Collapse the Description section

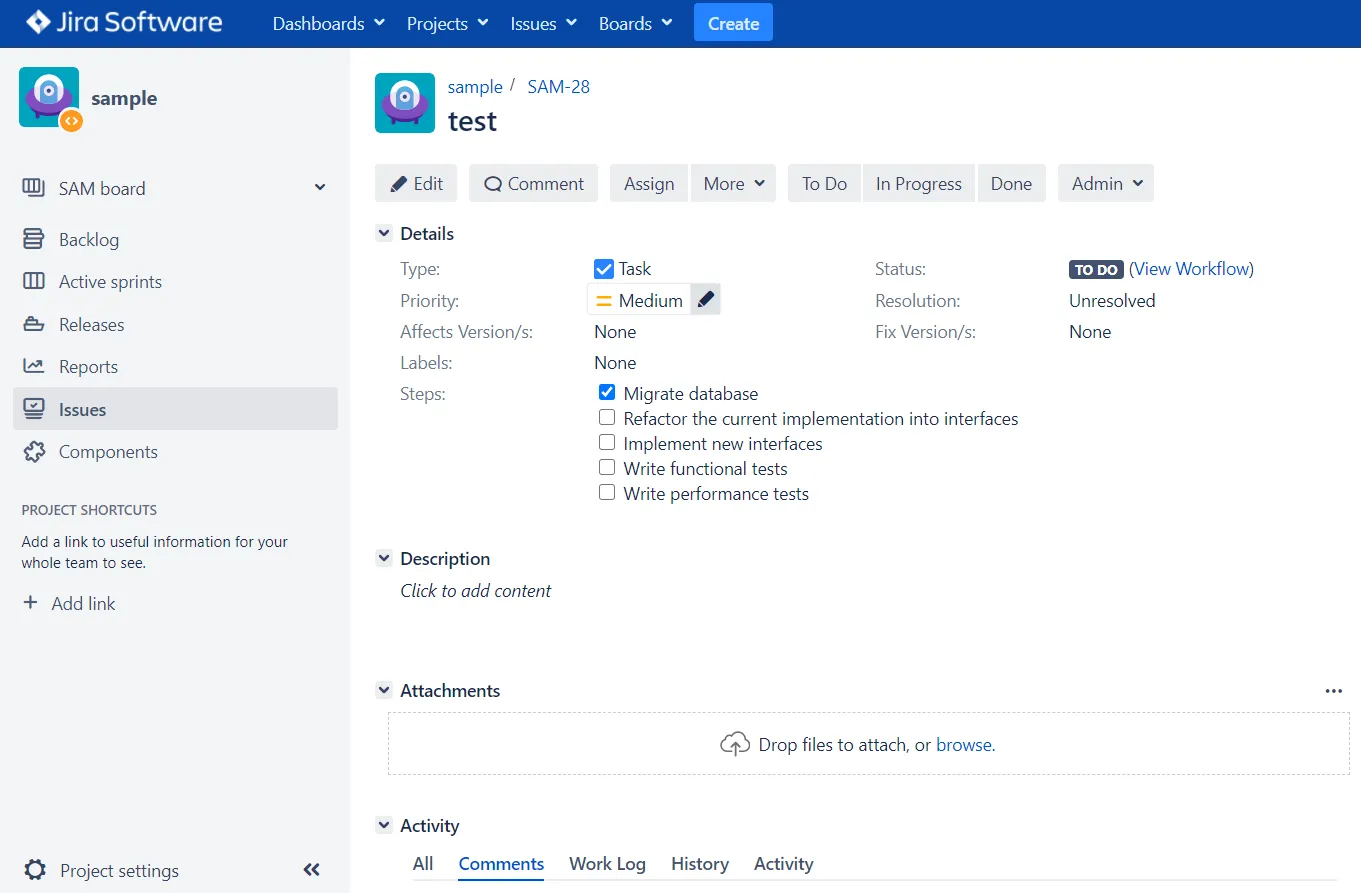(383, 558)
